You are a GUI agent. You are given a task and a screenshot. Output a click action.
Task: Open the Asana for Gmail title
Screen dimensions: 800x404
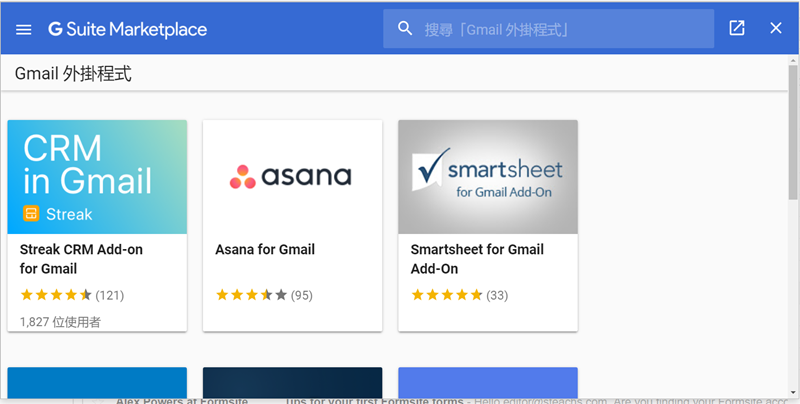click(265, 250)
